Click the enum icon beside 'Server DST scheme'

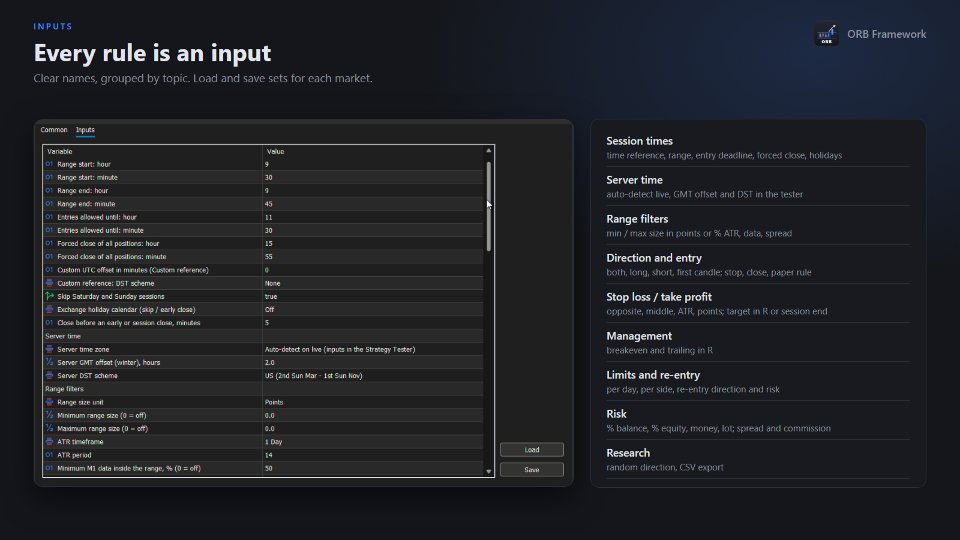click(x=49, y=376)
